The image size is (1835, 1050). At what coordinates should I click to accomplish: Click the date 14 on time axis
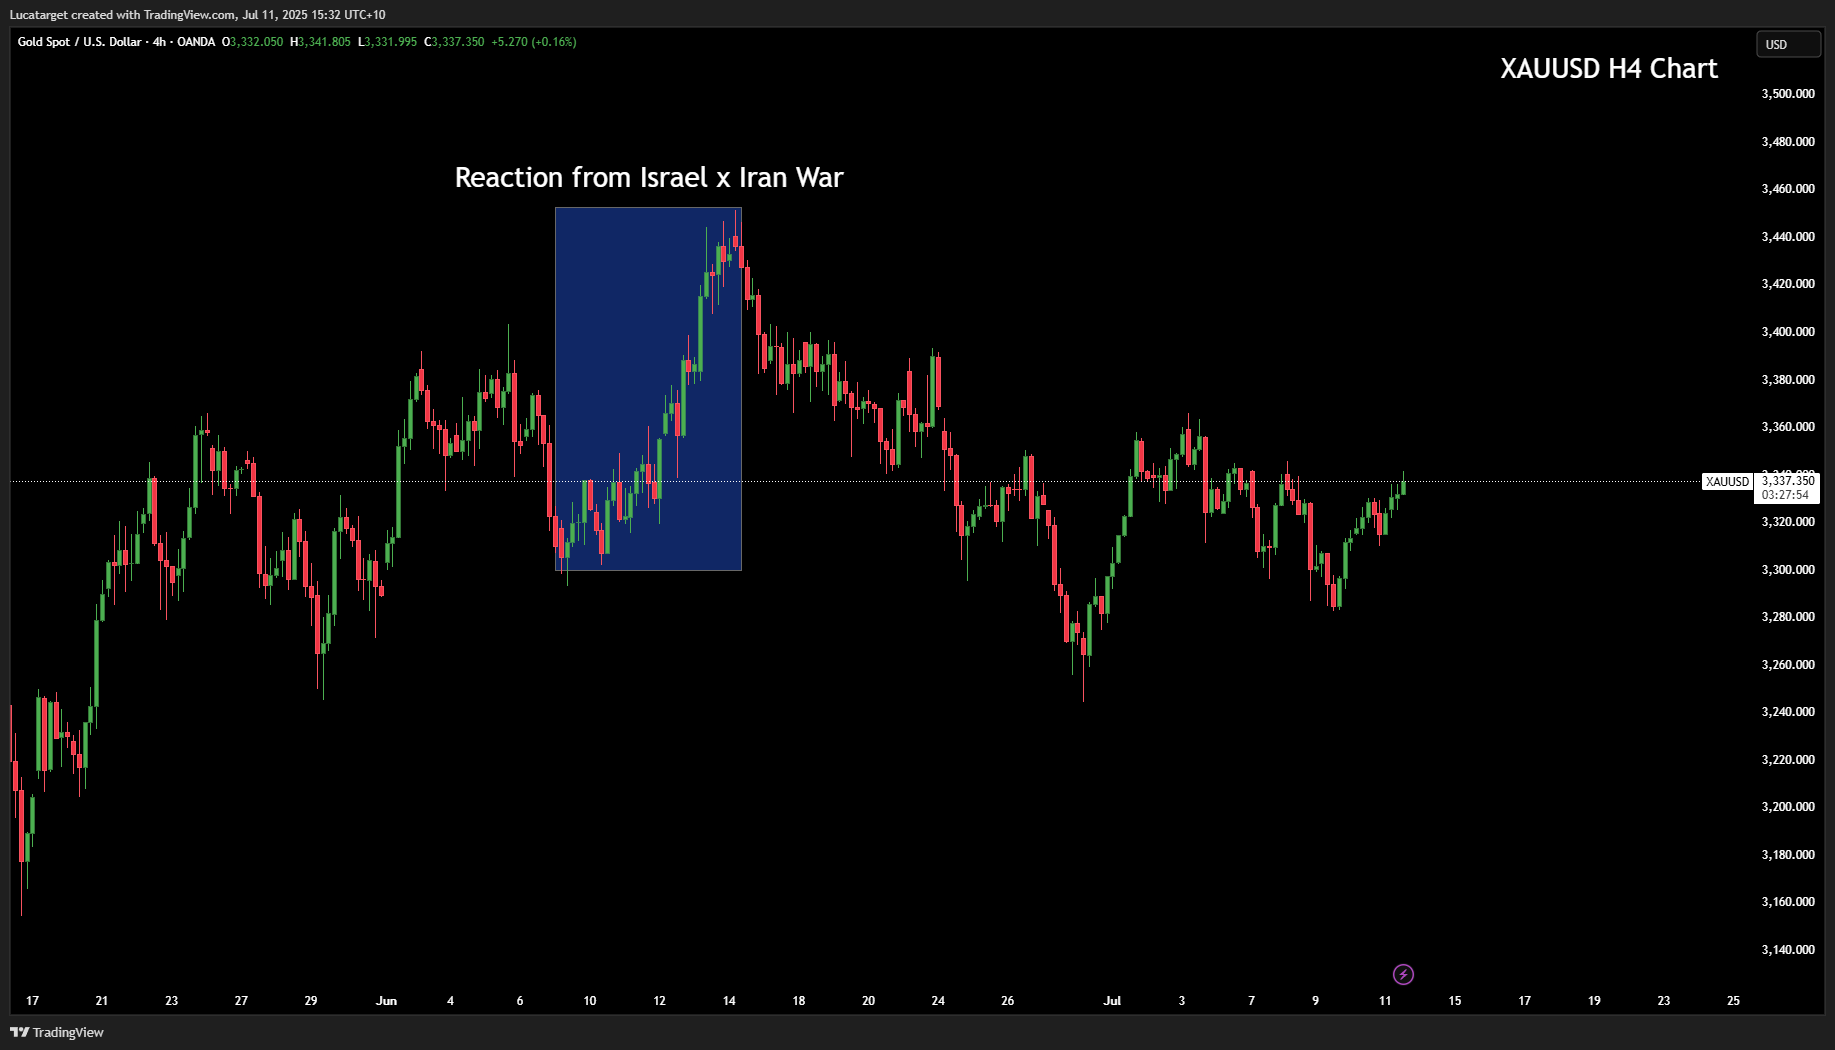click(x=729, y=1000)
